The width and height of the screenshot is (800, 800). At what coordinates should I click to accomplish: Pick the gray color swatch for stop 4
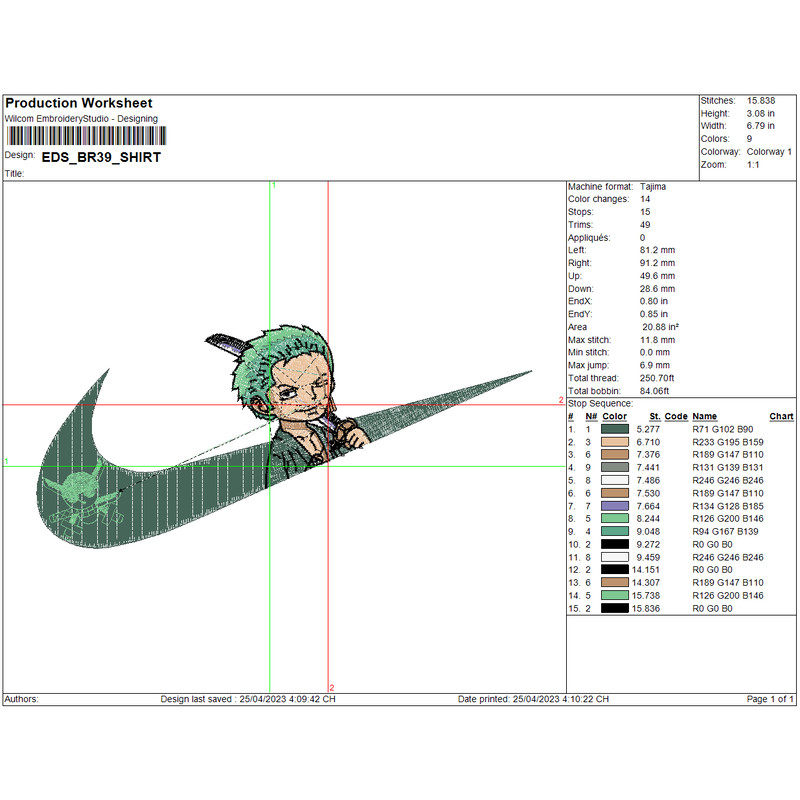[x=615, y=467]
